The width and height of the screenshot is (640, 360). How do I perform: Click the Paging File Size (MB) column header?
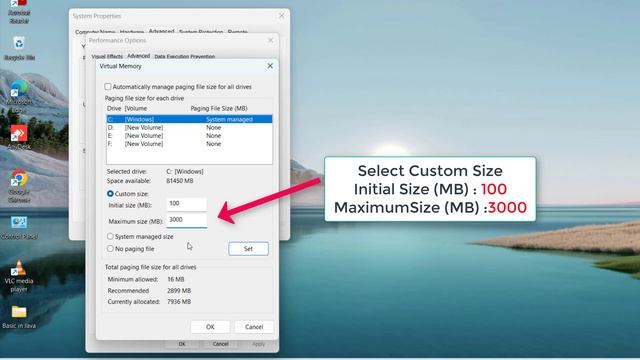pyautogui.click(x=219, y=108)
